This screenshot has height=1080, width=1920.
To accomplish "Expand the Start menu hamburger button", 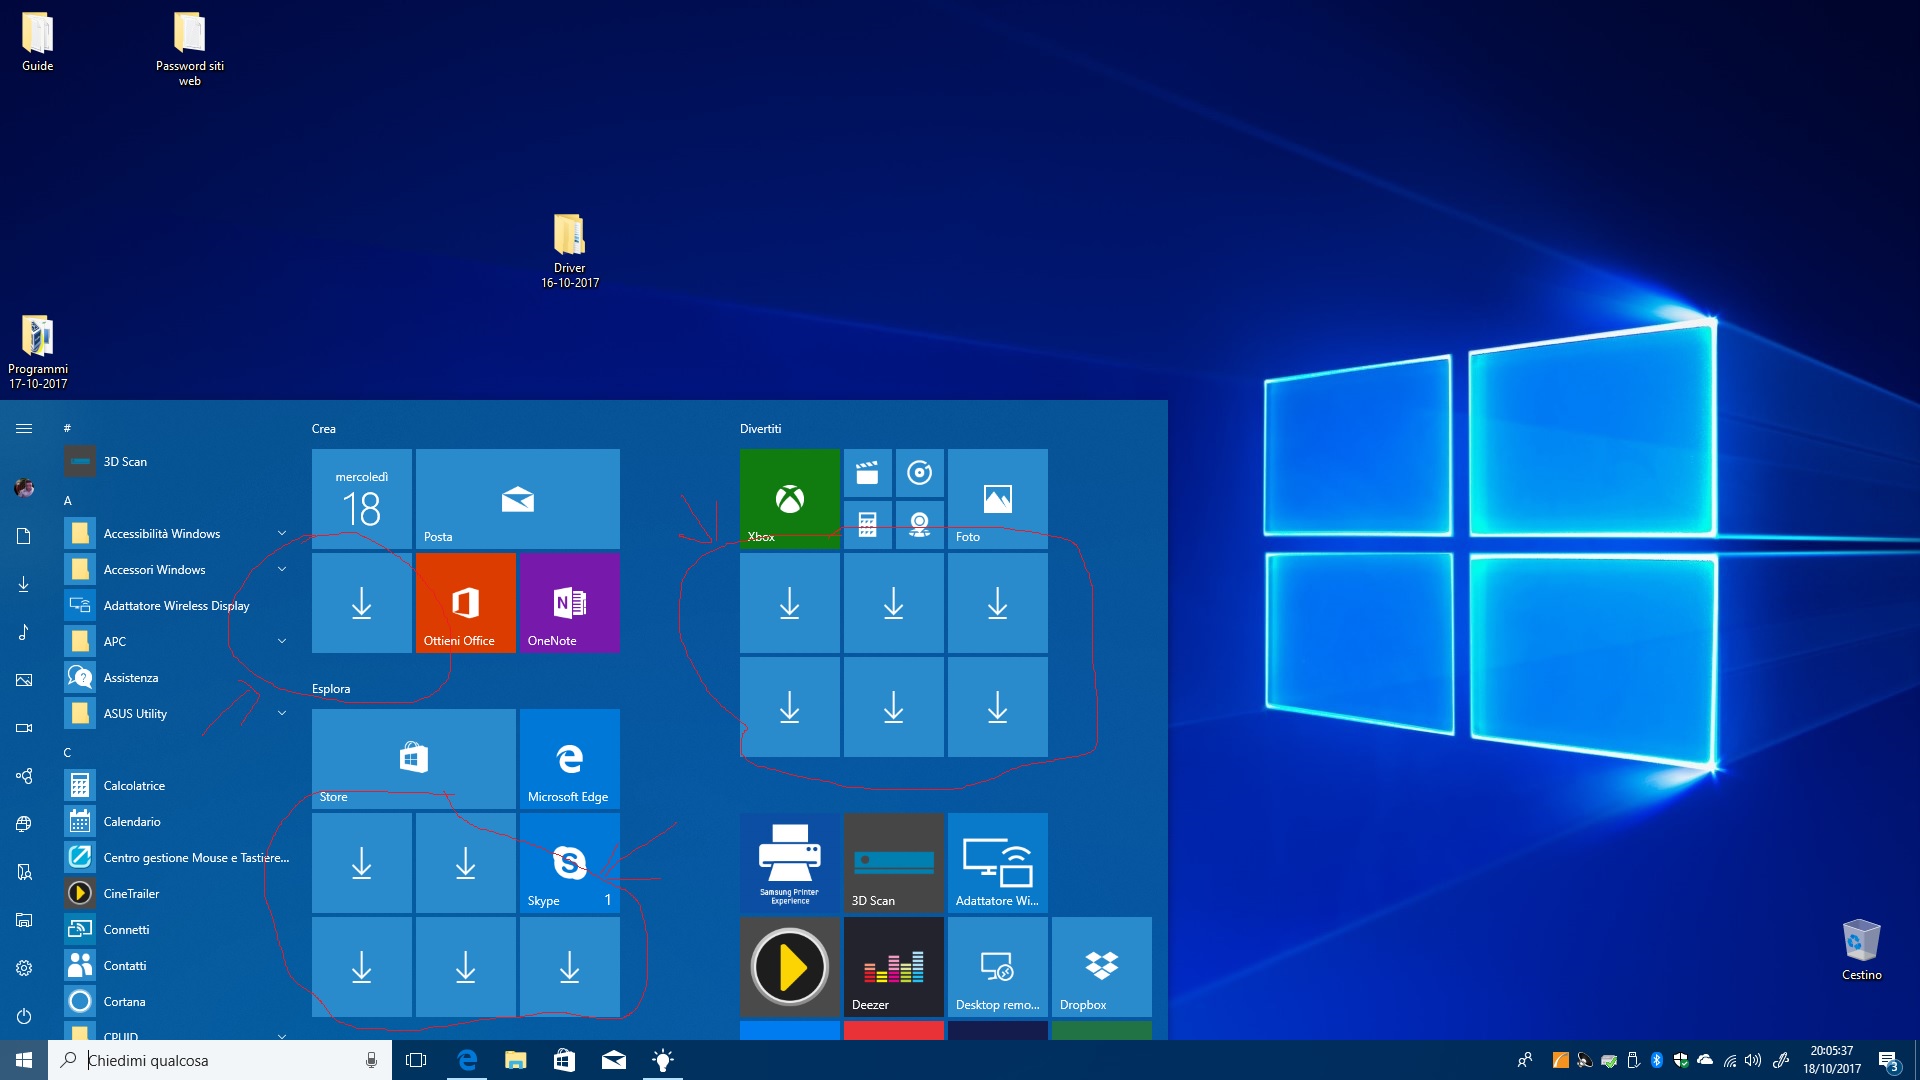I will 24,428.
